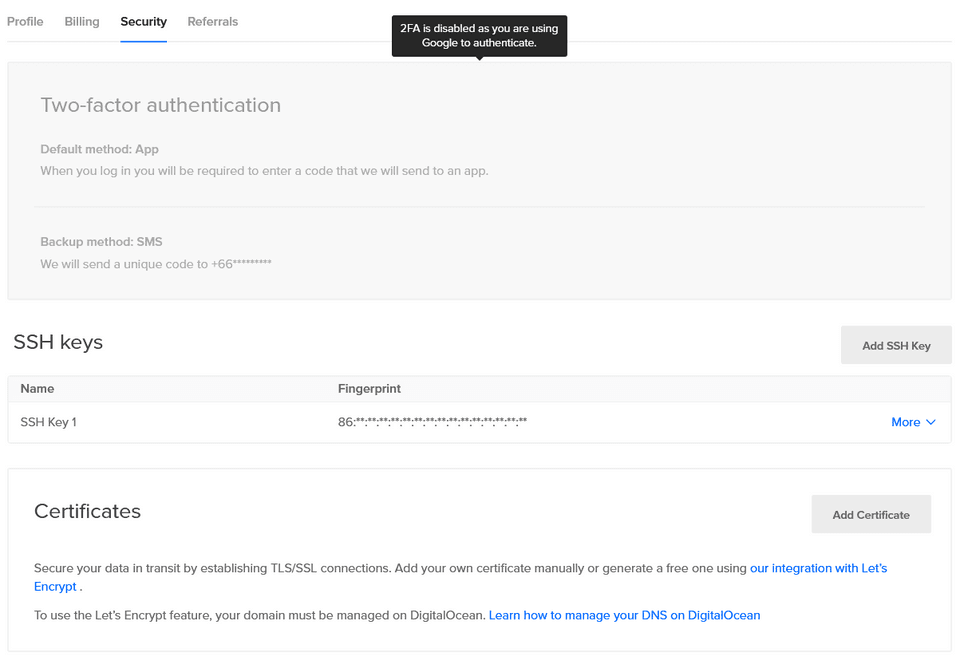This screenshot has width=960, height=665.
Task: Expand the More menu for SSH Key 1
Action: 912,422
